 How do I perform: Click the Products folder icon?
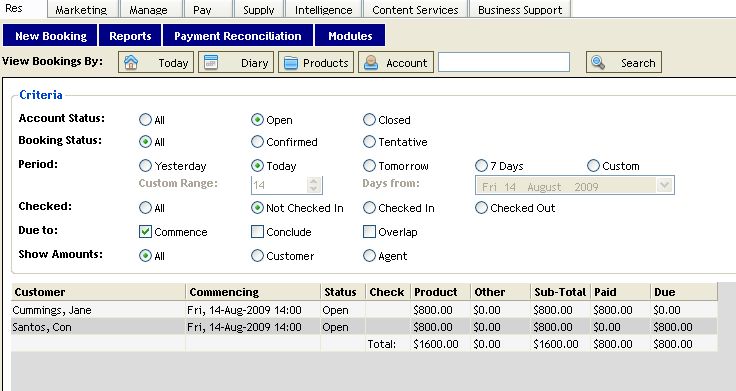pos(291,63)
